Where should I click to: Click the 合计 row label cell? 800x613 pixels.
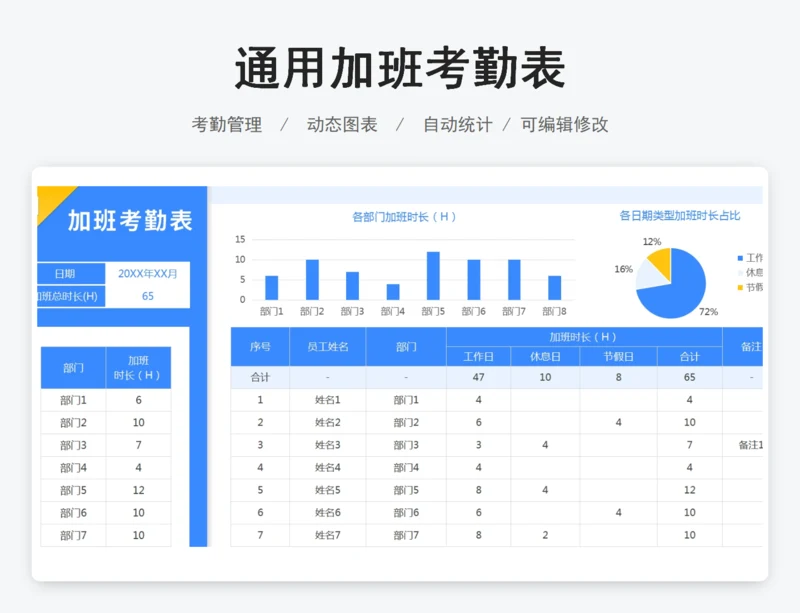point(260,377)
